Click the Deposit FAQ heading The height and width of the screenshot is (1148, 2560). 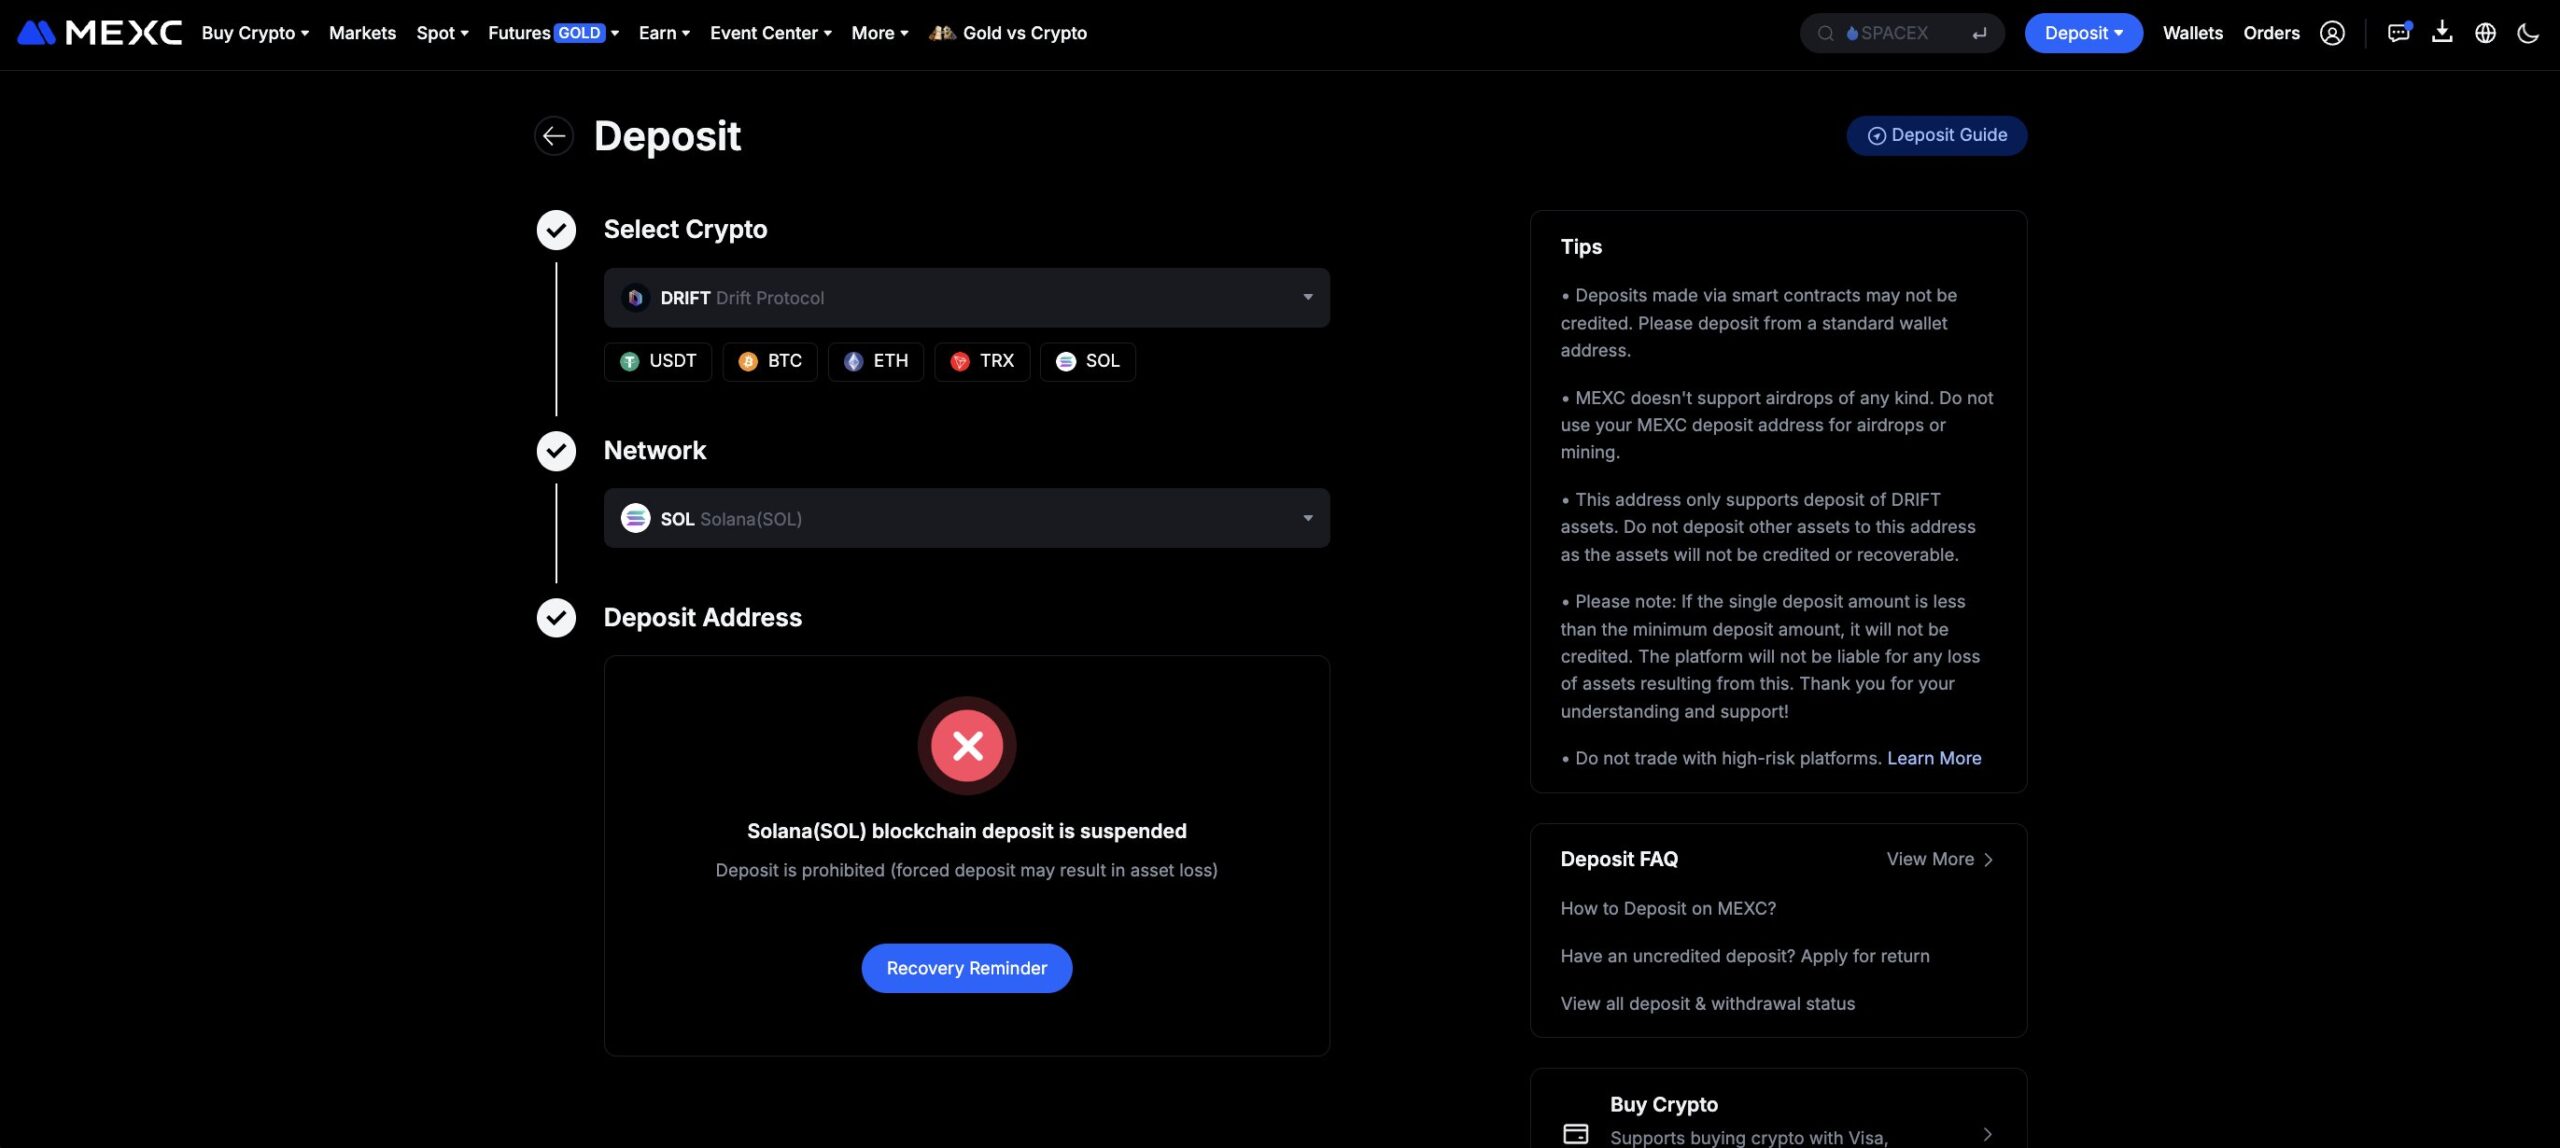[1619, 859]
